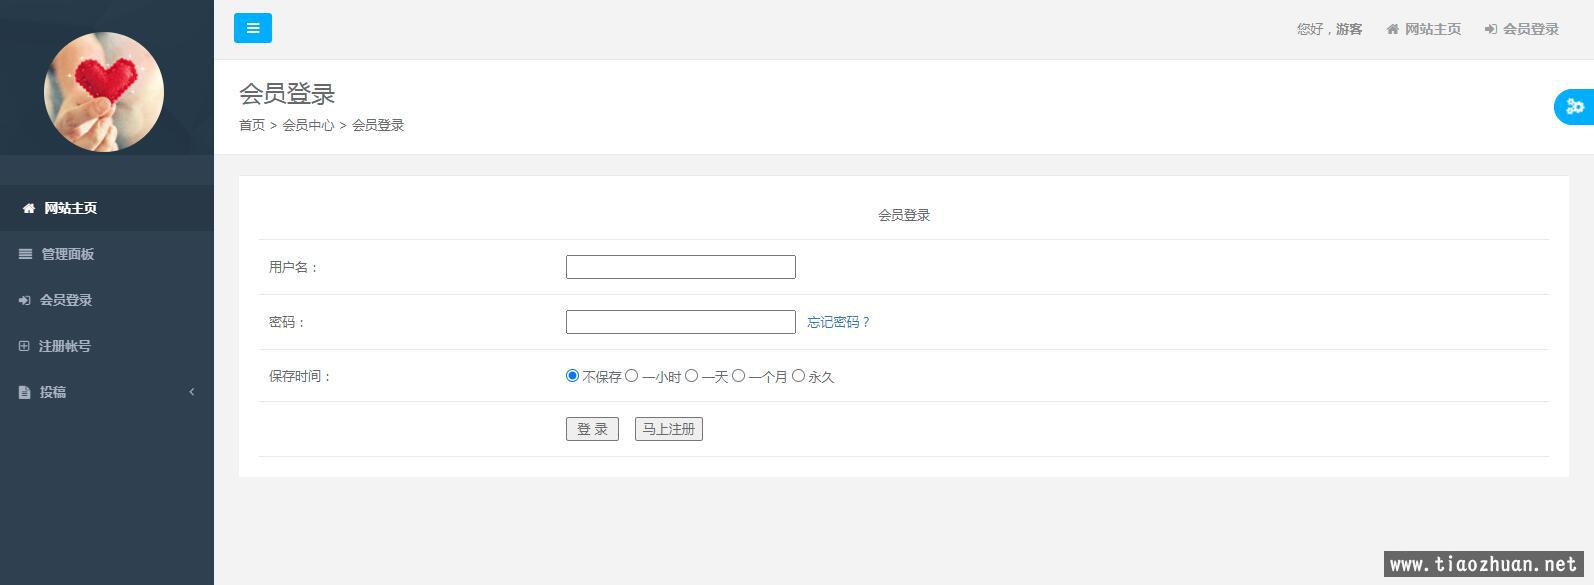Click the hamburger menu toggle button
The image size is (1594, 585).
[x=252, y=28]
